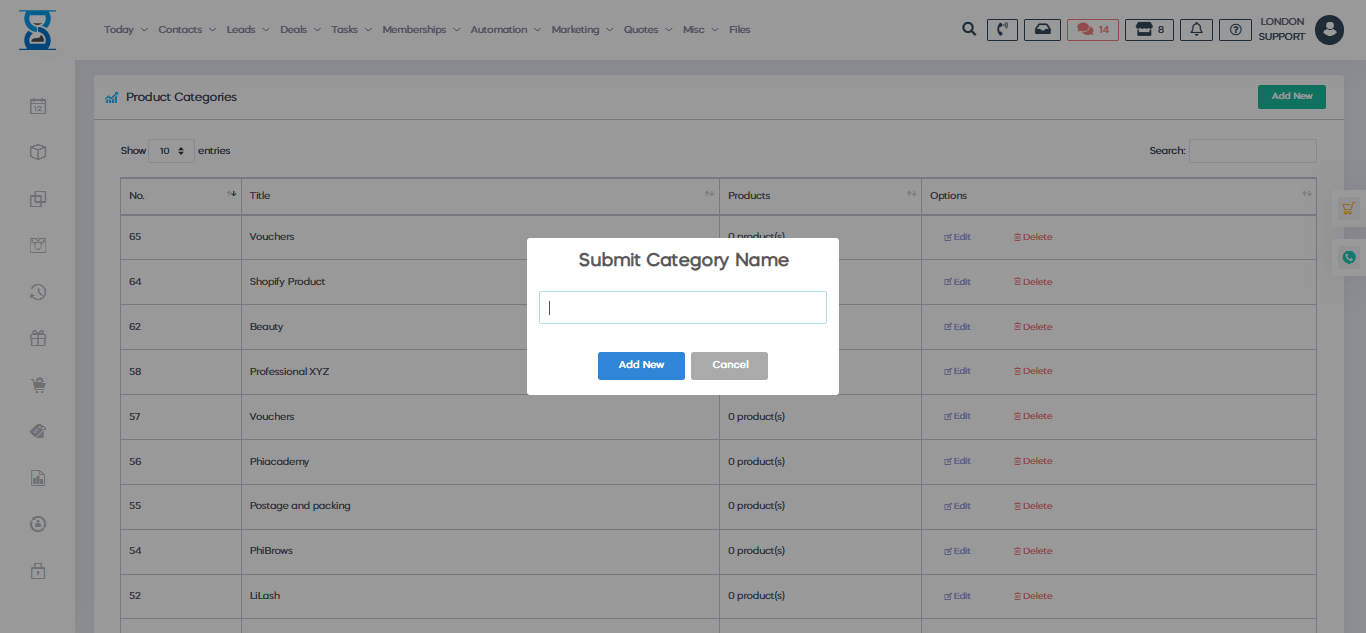
Task: Open the Show entries count dropdown
Action: (x=170, y=150)
